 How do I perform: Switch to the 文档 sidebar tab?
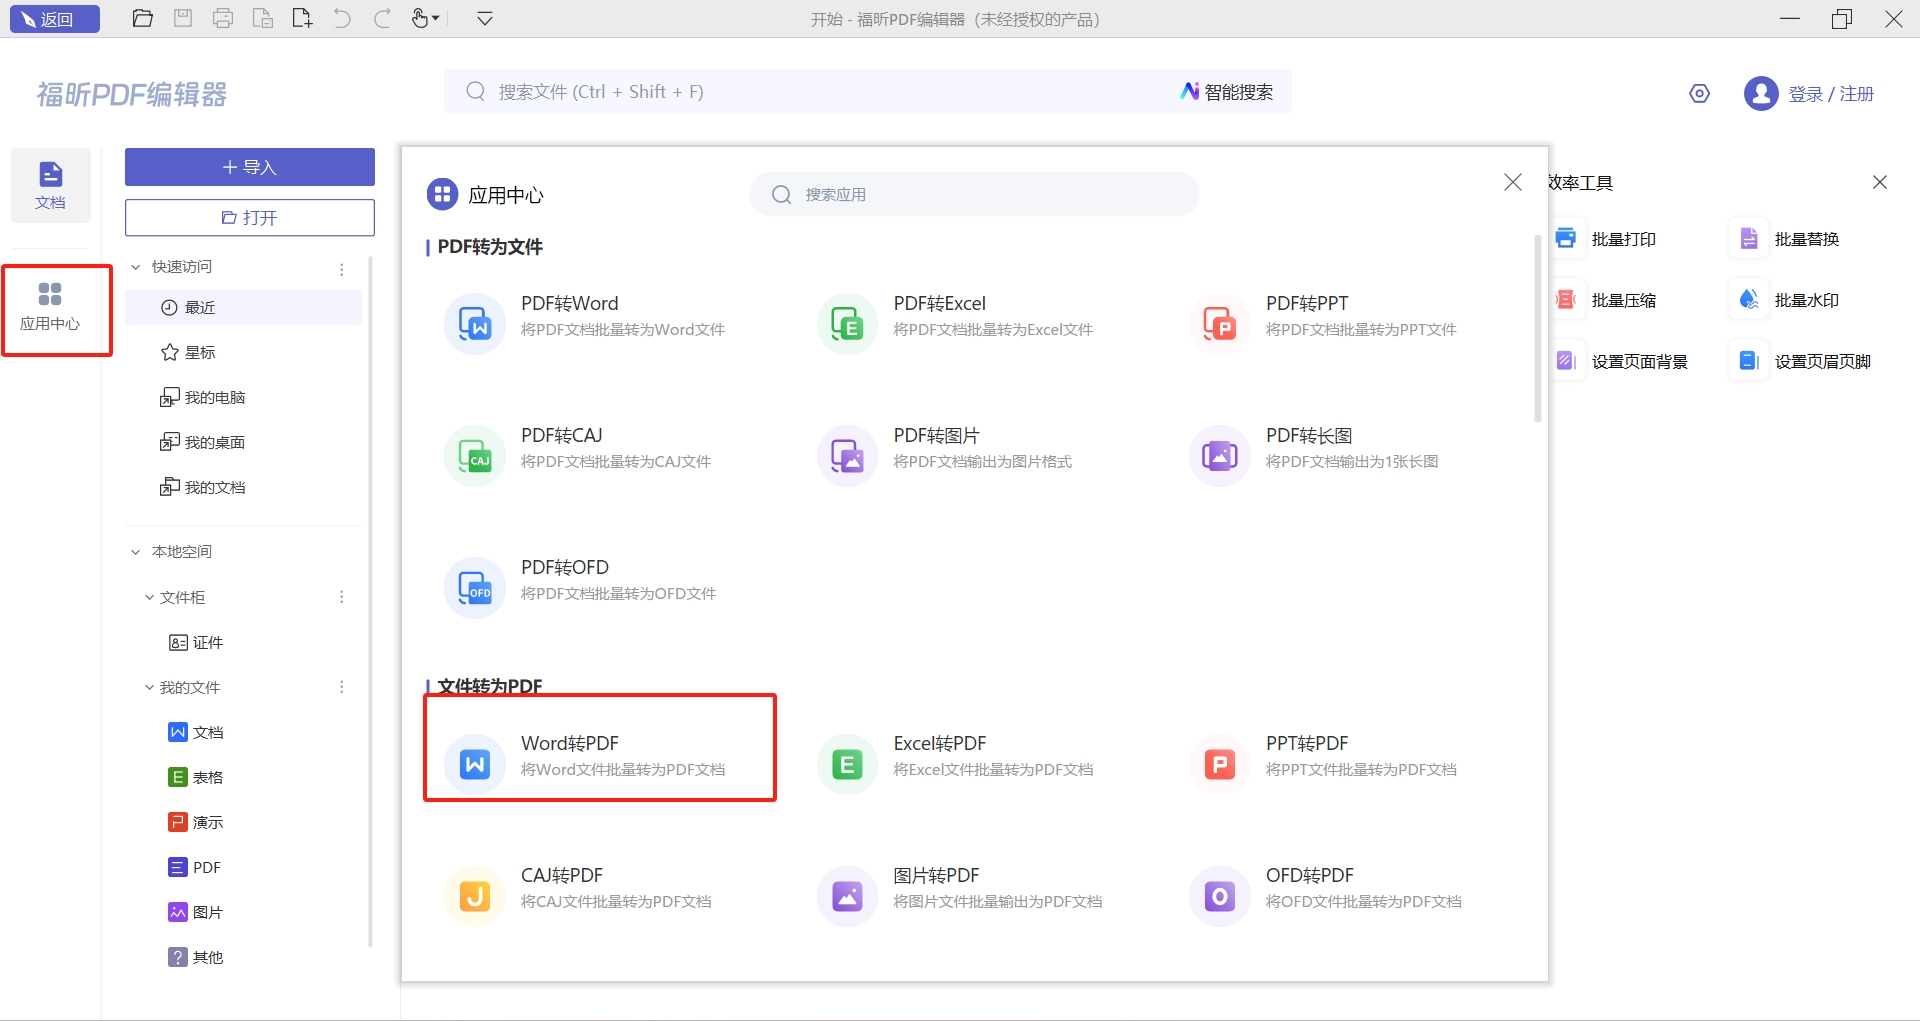50,185
